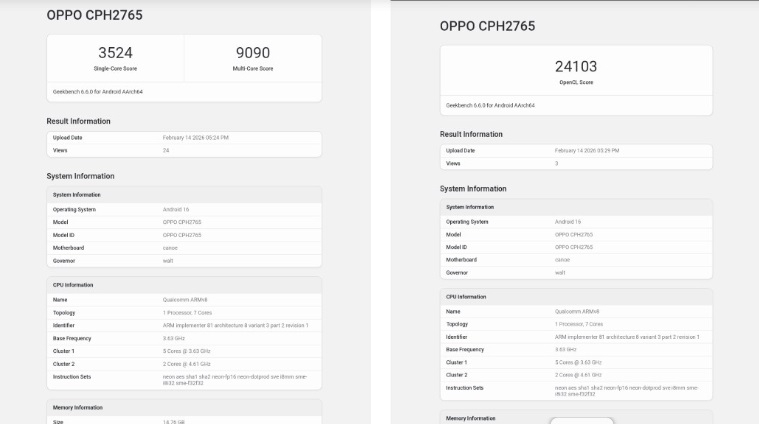
Task: Click the "Memory Information" header on the CPU page
Action: [x=77, y=408]
